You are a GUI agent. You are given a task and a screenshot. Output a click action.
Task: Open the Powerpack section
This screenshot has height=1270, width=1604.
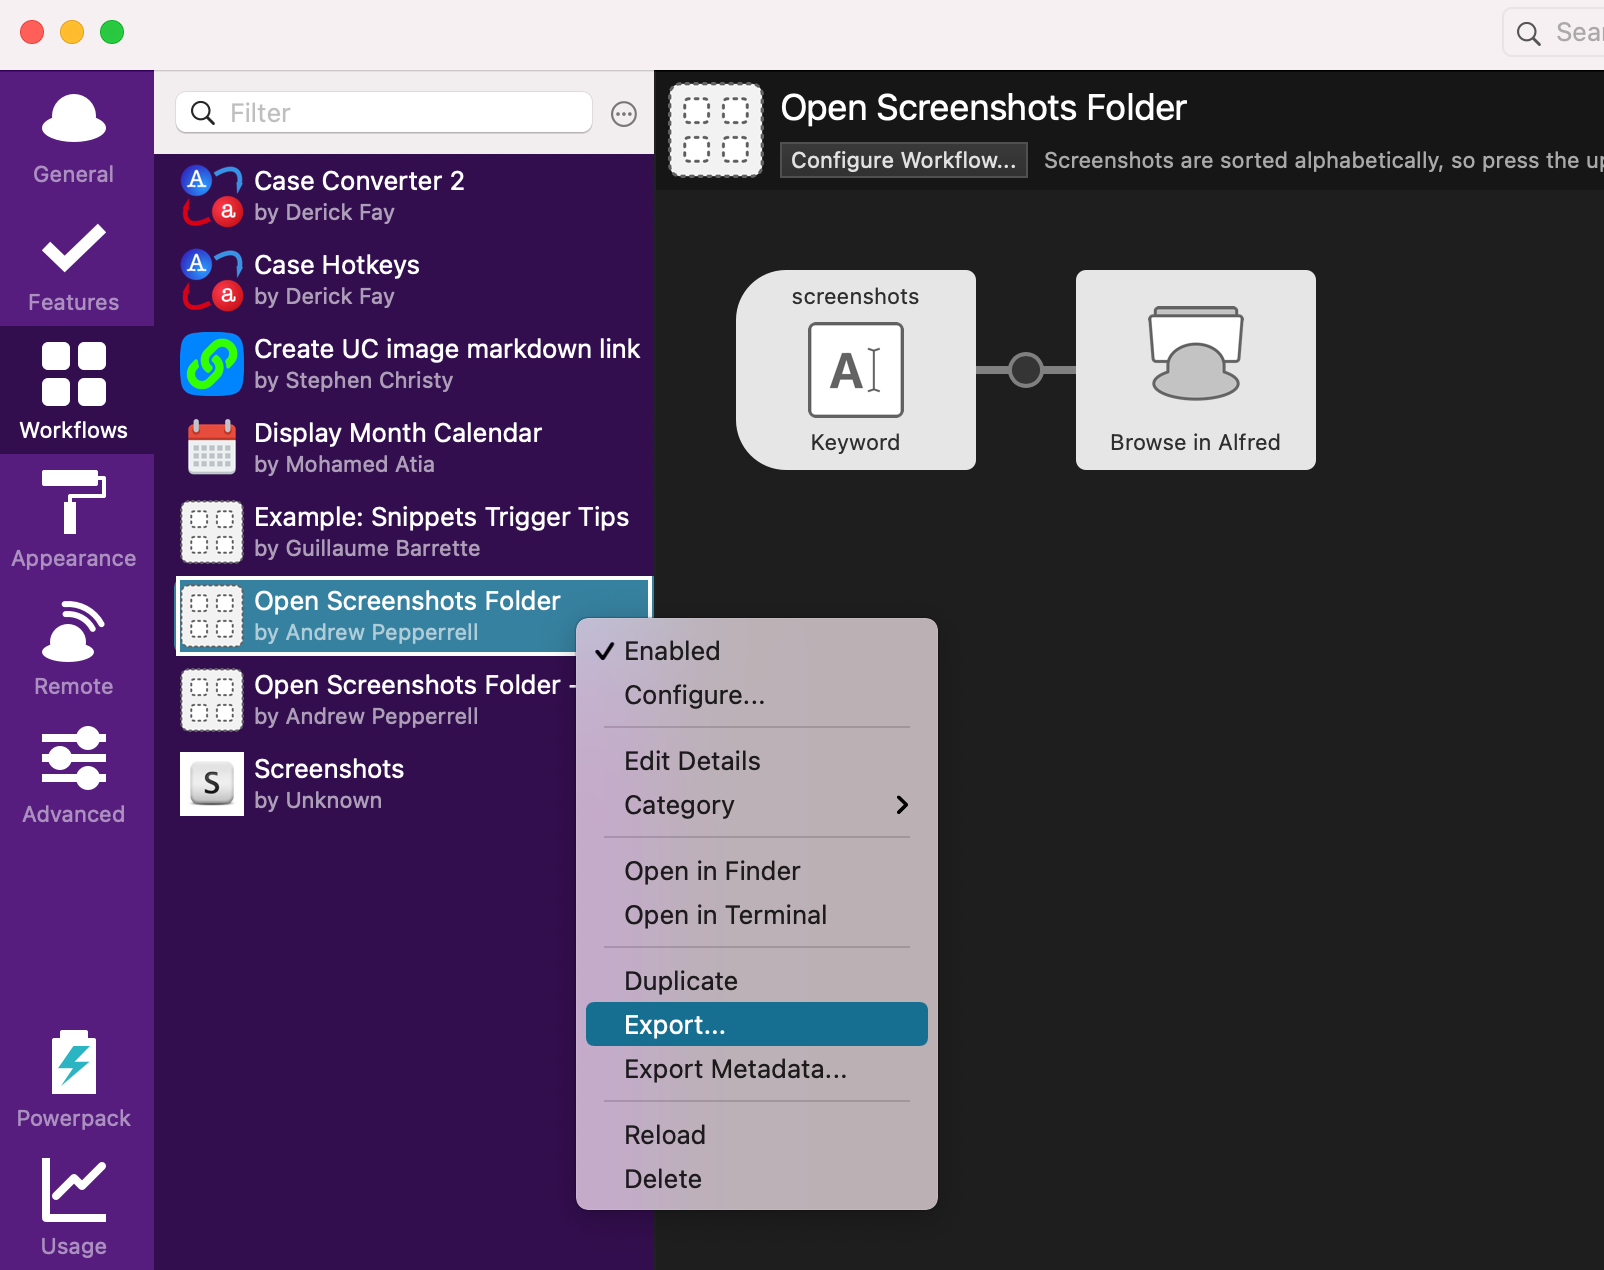pos(74,1078)
